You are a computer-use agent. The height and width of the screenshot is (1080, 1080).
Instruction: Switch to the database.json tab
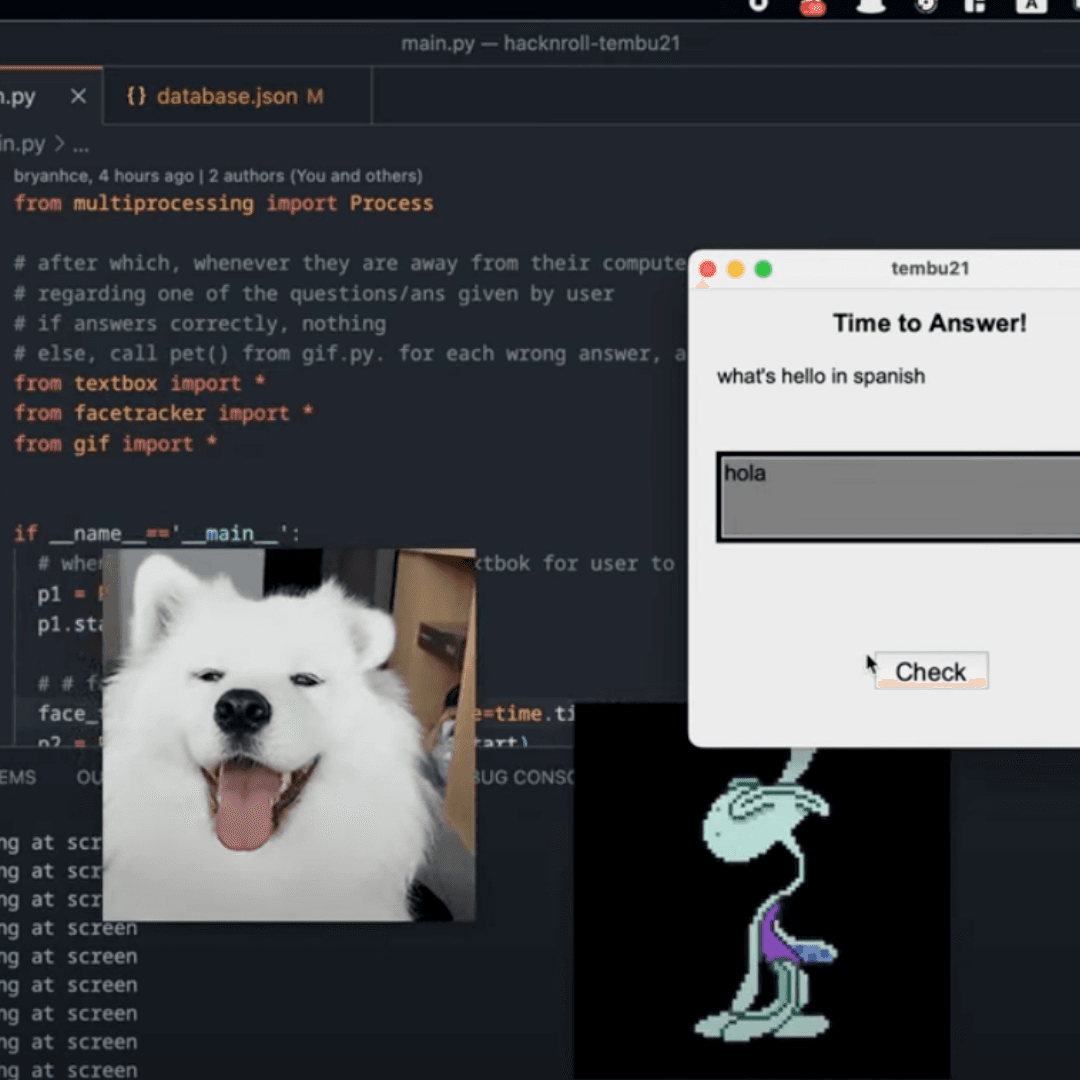(227, 97)
